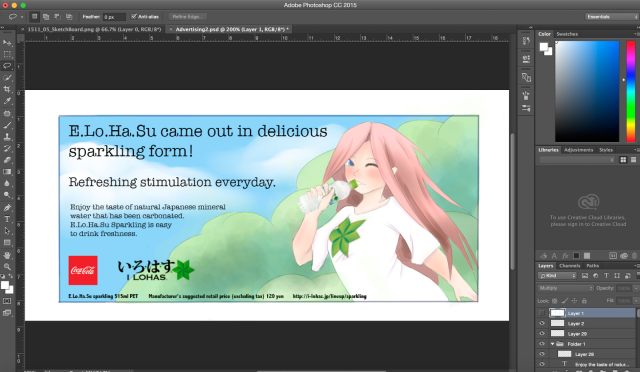Select the Move tool

tap(7, 42)
